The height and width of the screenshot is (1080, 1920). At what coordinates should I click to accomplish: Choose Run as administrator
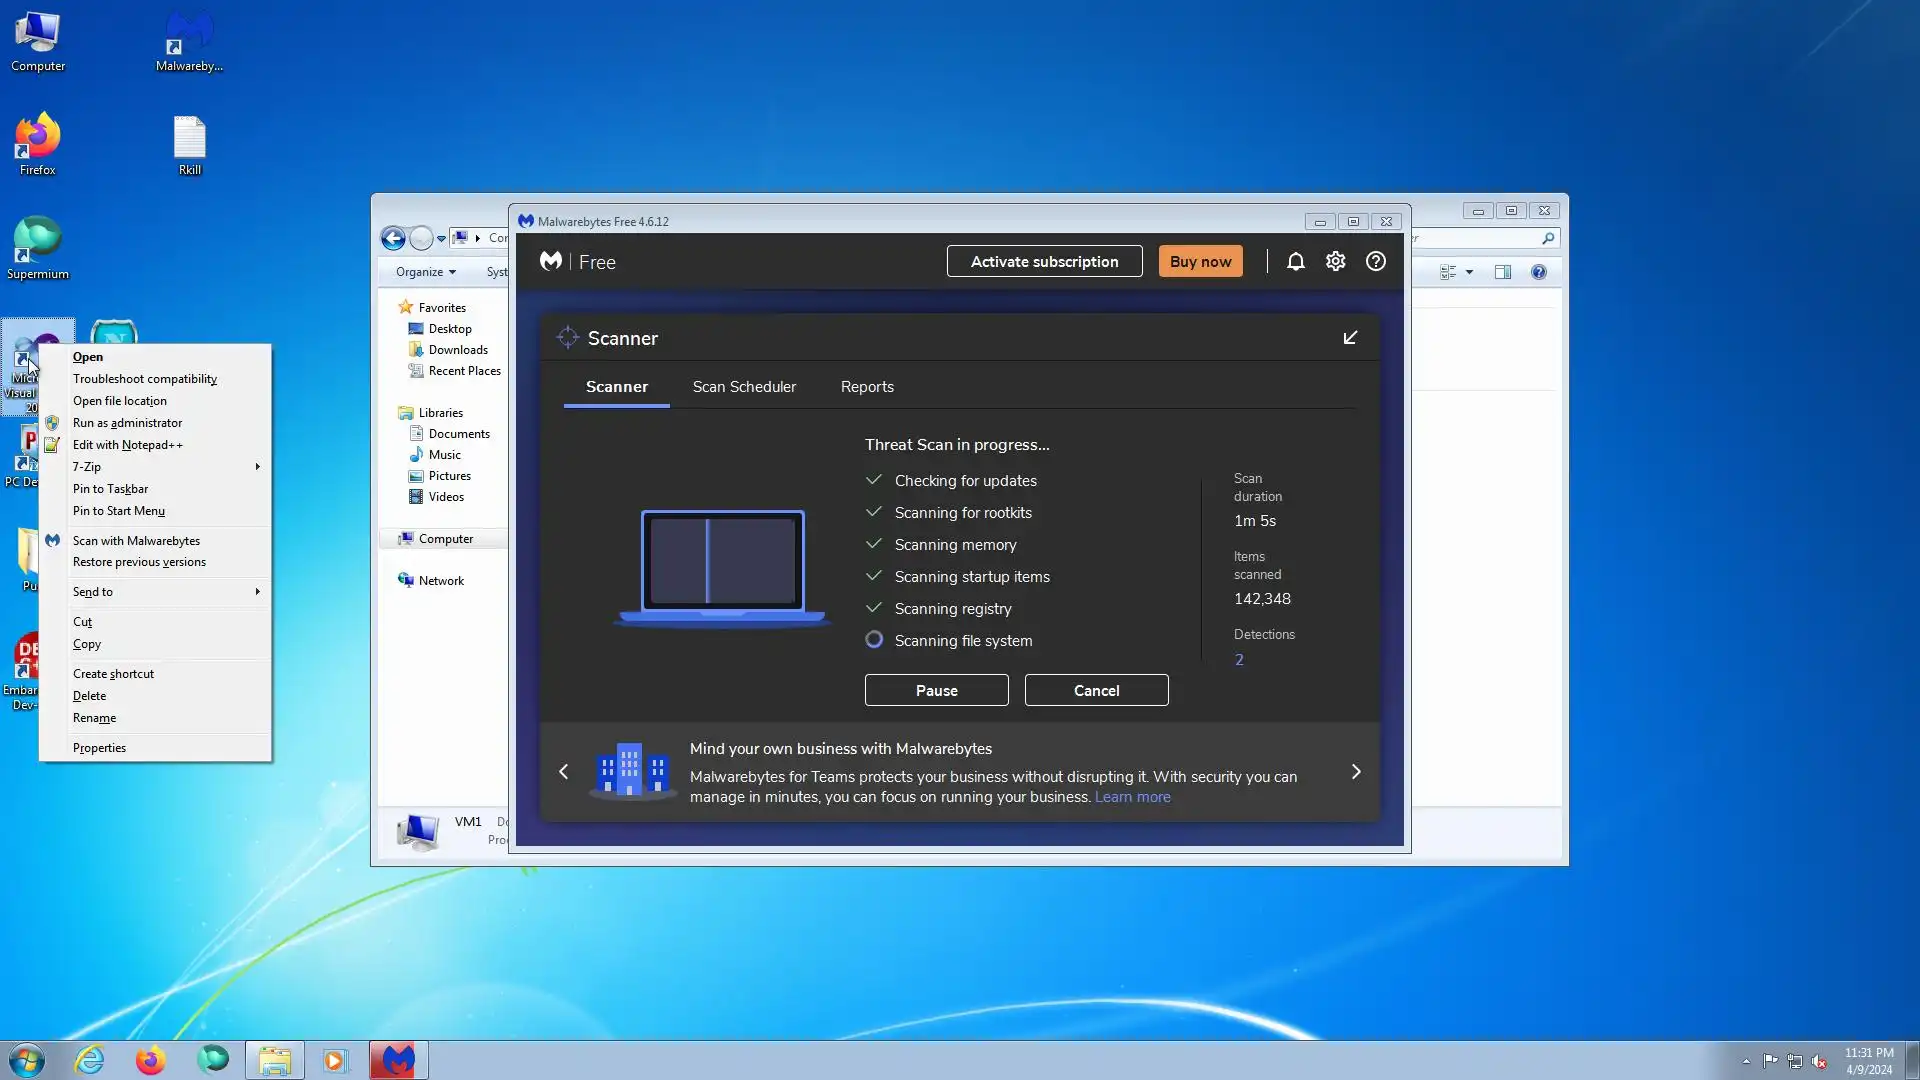point(127,423)
